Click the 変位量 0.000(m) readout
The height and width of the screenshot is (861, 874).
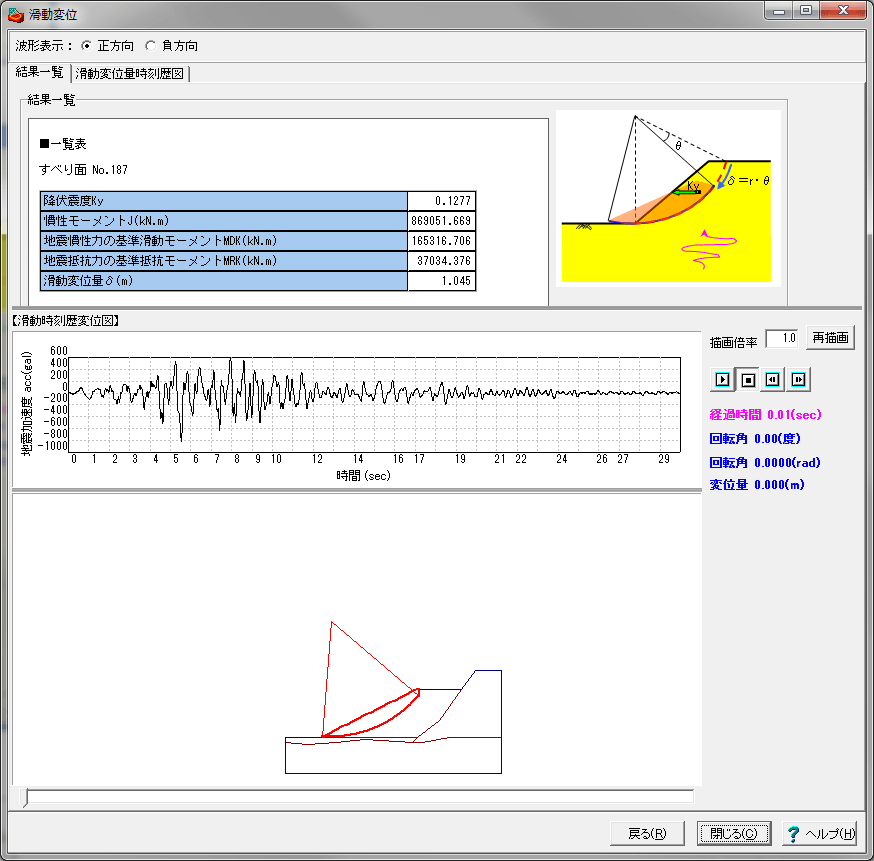point(756,485)
